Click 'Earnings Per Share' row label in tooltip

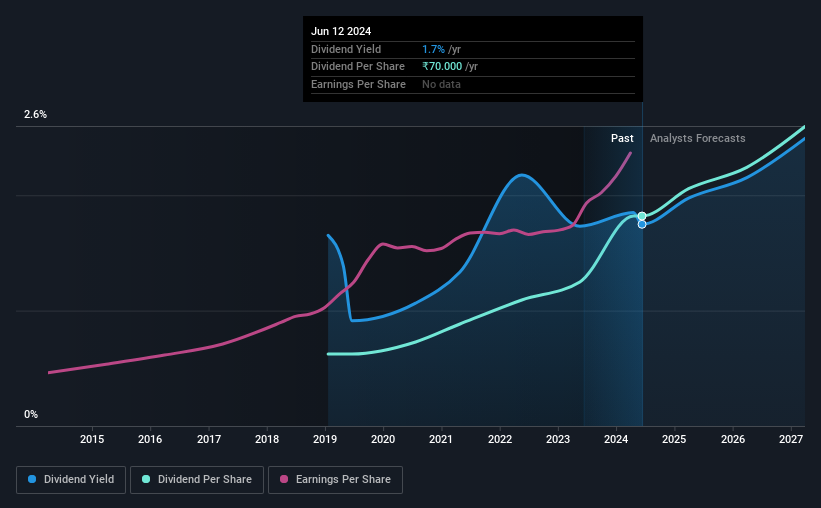pos(358,84)
